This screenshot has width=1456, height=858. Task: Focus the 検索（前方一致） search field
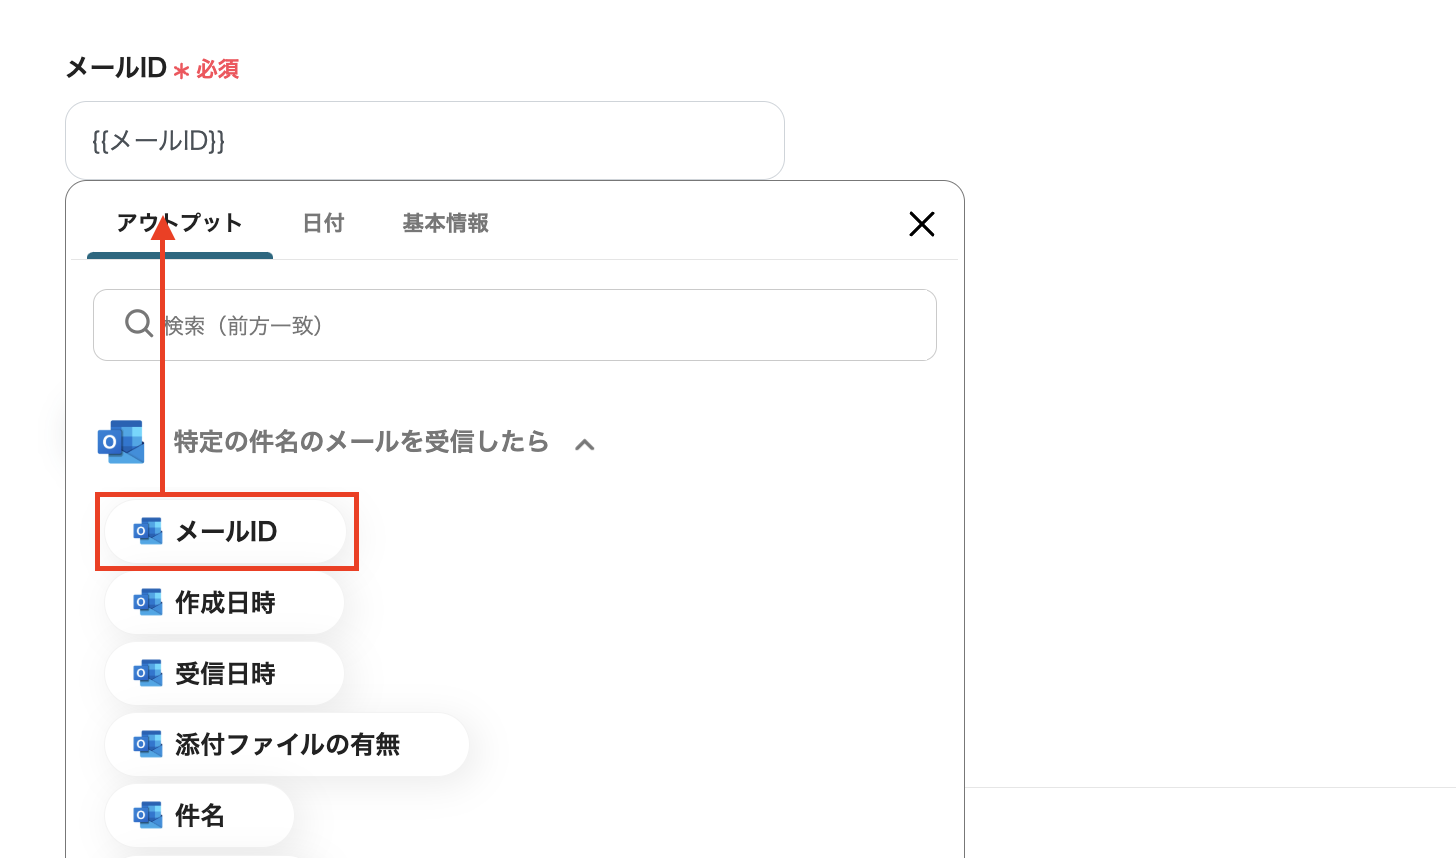pyautogui.click(x=515, y=325)
